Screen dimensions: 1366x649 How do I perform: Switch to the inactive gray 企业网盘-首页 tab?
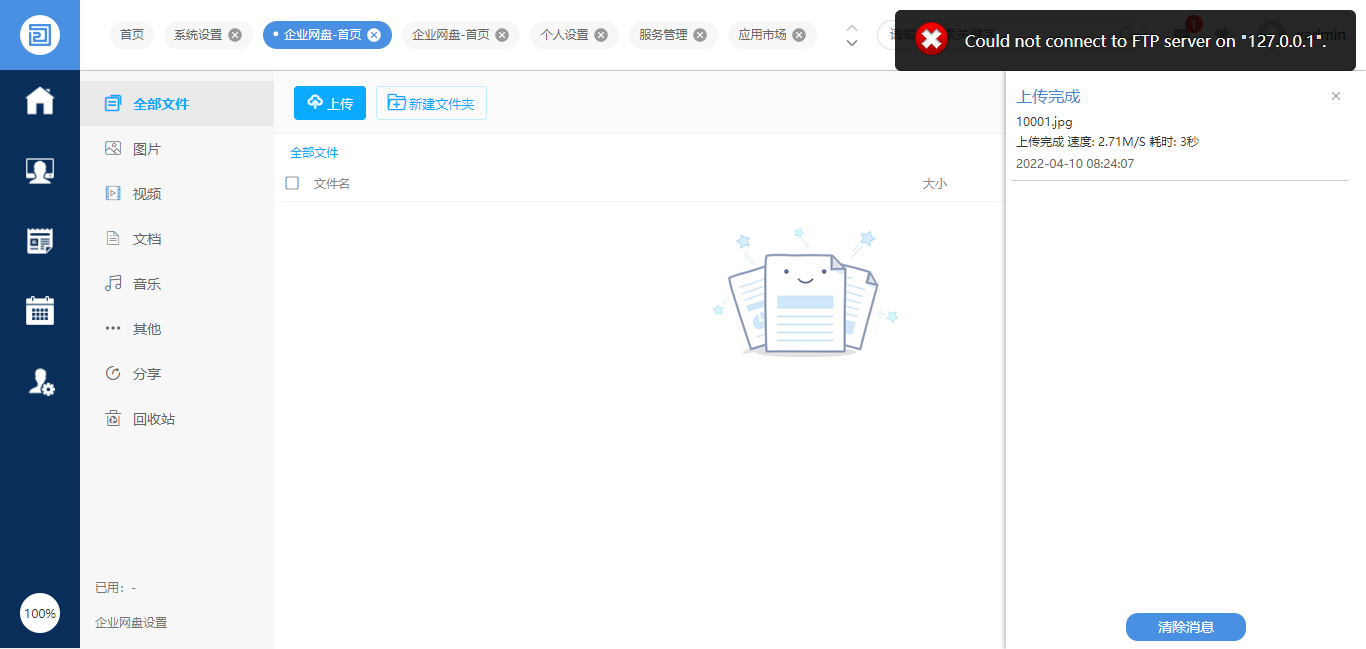(x=451, y=35)
